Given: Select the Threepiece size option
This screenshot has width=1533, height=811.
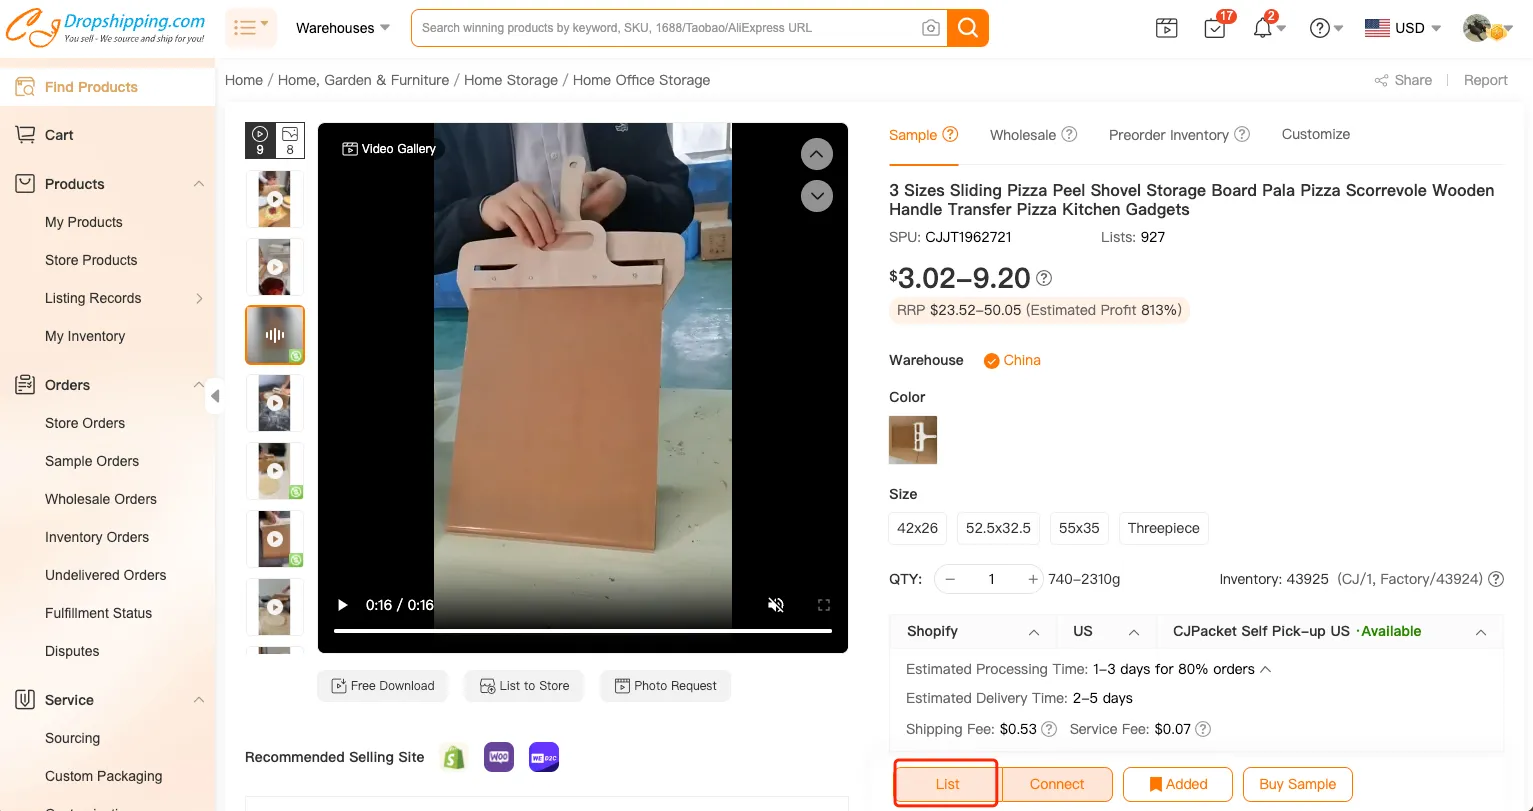Looking at the screenshot, I should [1163, 528].
